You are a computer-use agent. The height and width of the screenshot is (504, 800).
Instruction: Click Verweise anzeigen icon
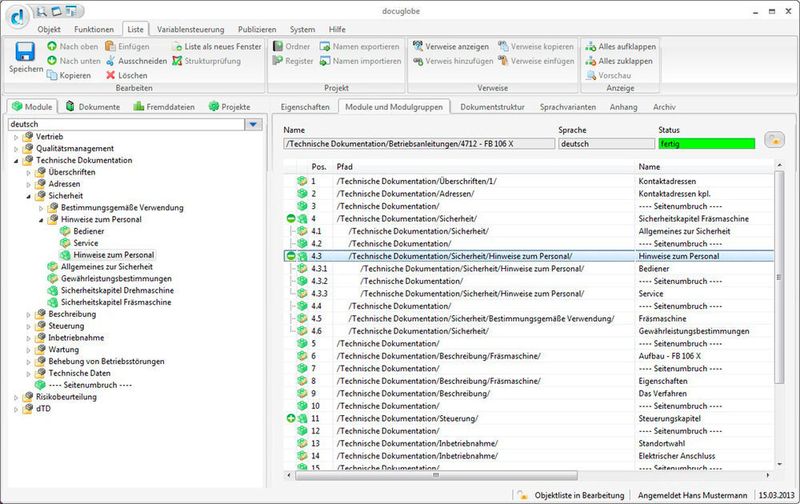pos(418,46)
